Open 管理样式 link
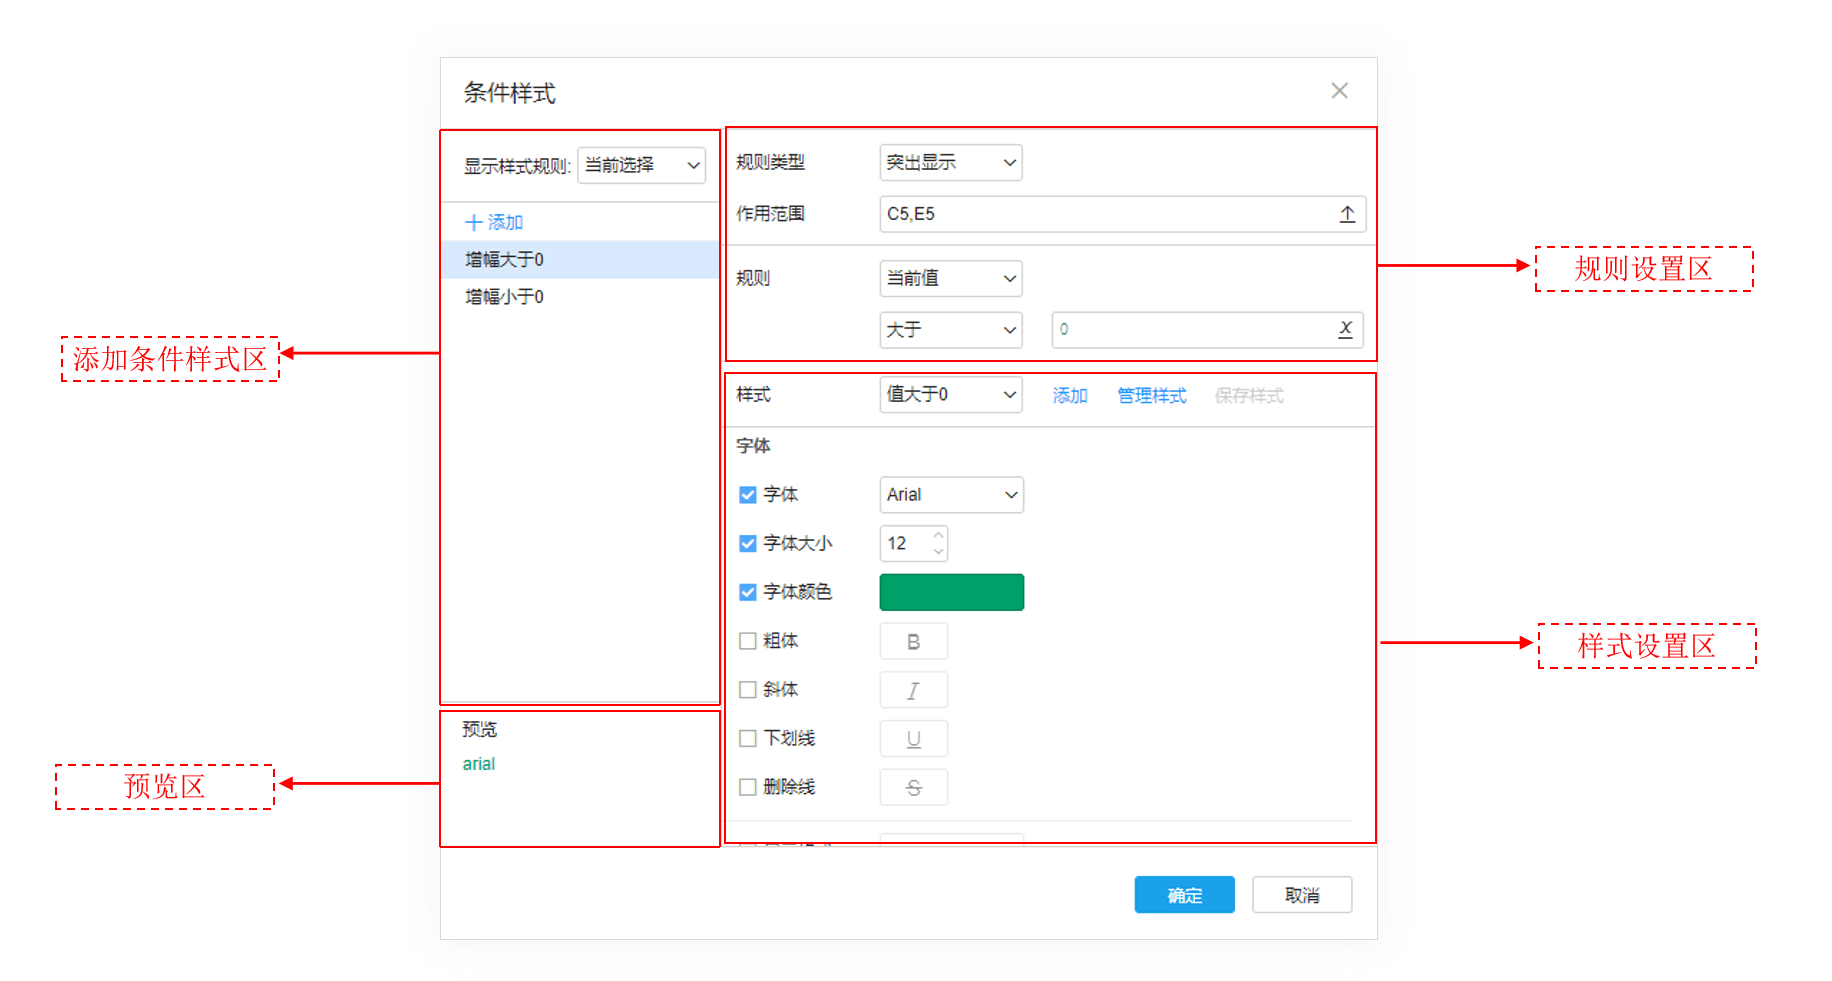 [x=1151, y=395]
